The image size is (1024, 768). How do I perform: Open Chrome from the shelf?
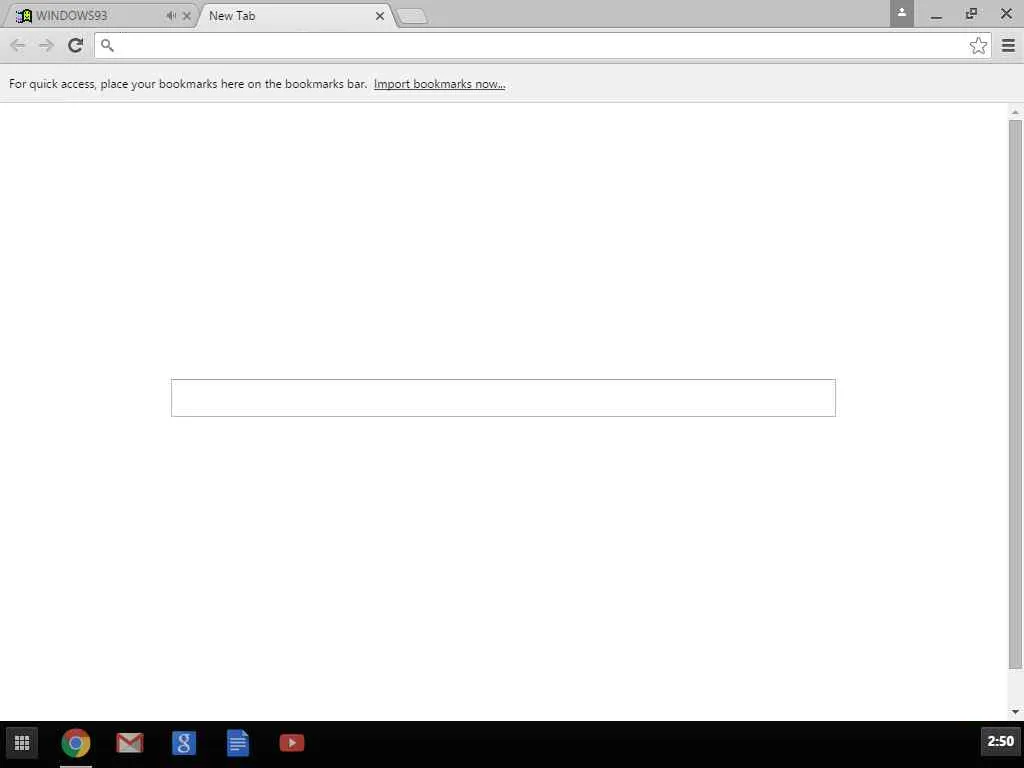(76, 743)
